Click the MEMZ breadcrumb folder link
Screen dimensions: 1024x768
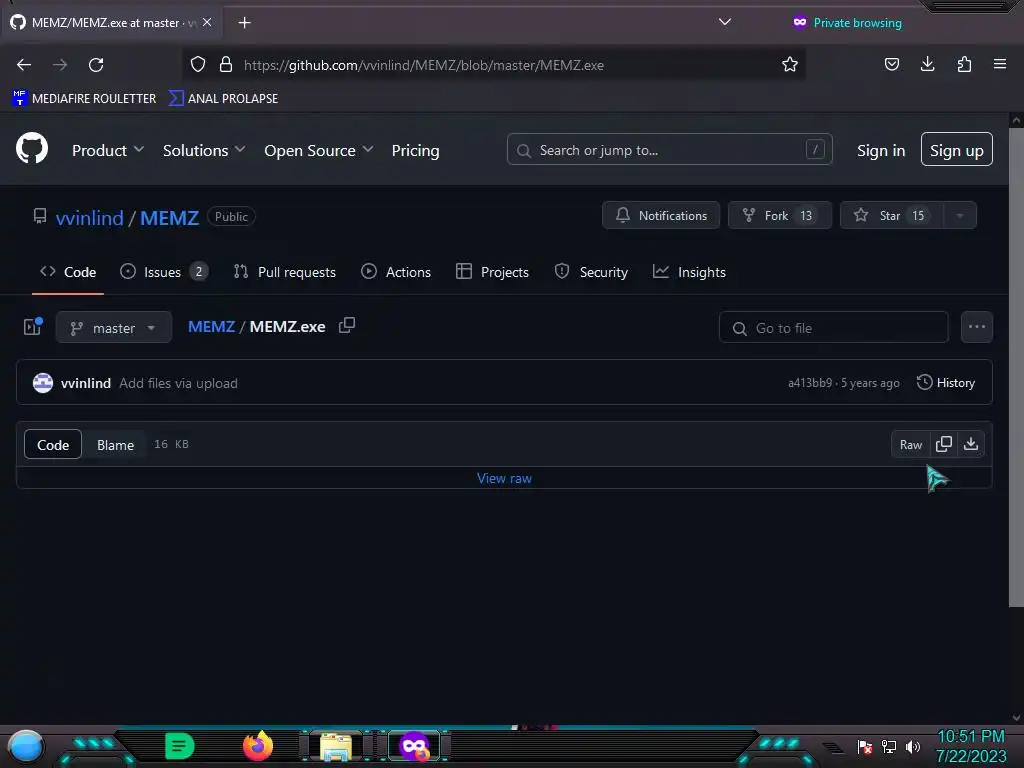[211, 327]
